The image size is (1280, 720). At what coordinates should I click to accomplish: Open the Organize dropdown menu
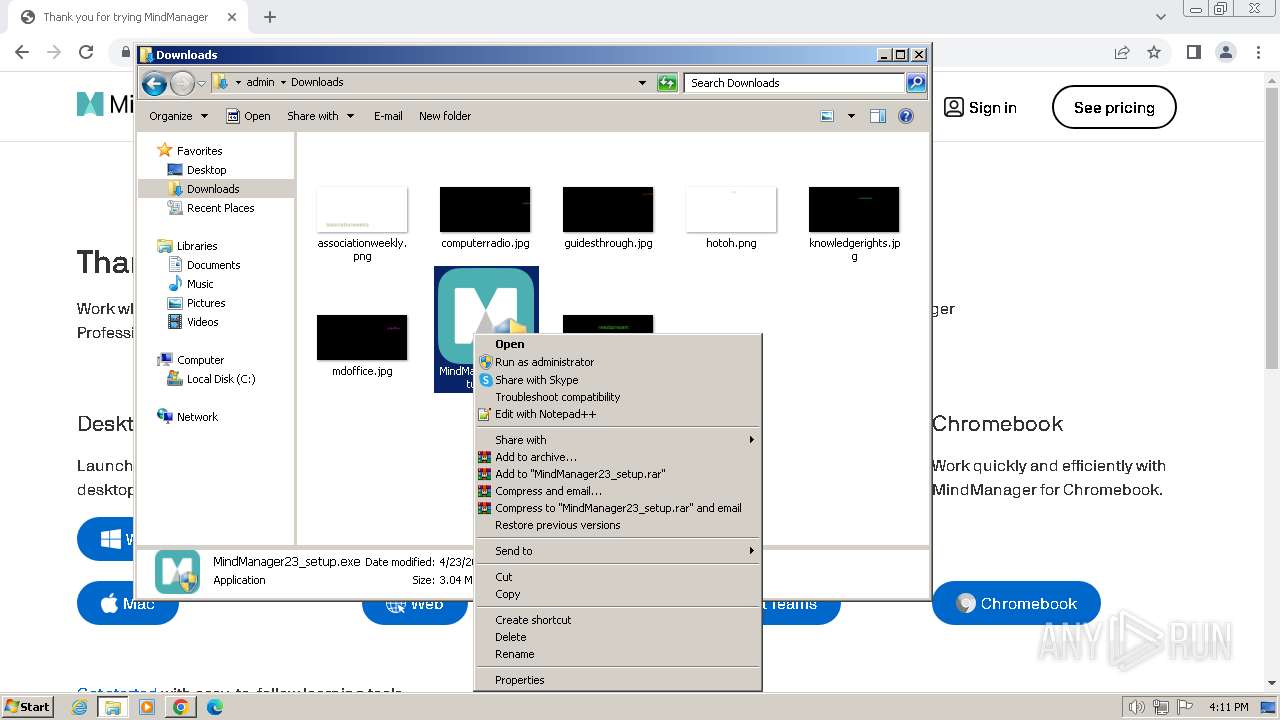click(178, 116)
